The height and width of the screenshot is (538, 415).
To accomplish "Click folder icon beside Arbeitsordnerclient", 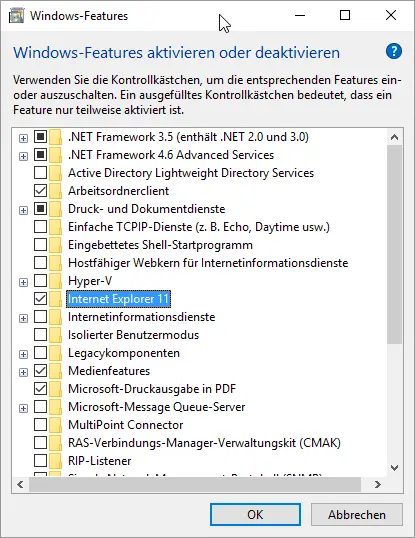I will 55,191.
